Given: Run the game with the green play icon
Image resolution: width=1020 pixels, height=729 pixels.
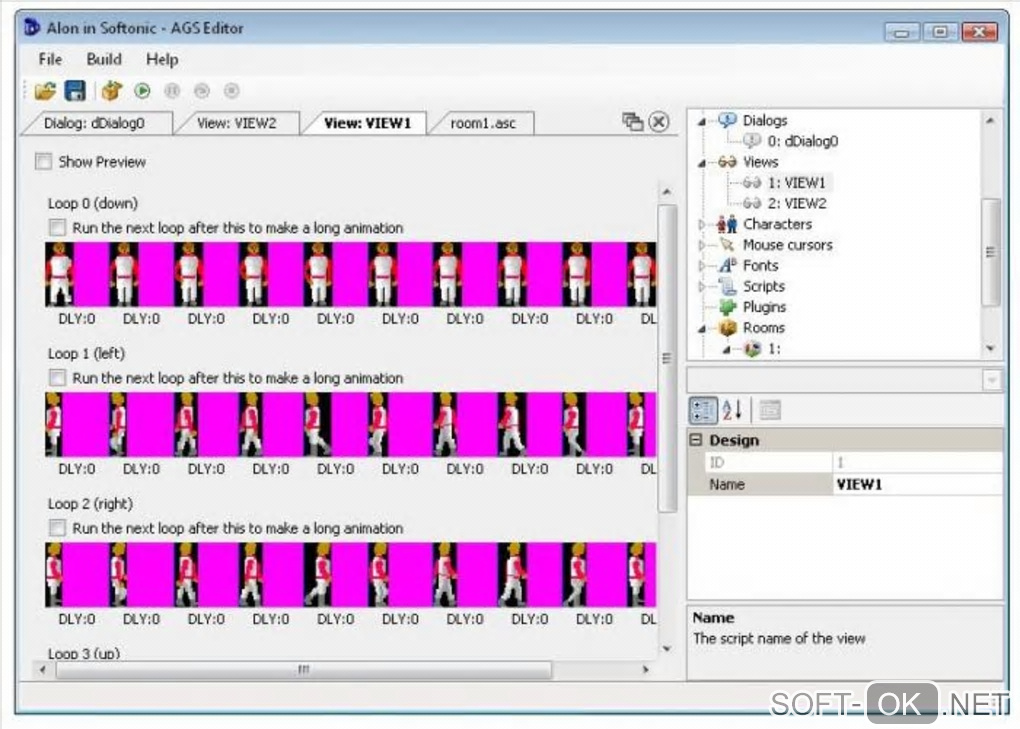Looking at the screenshot, I should [x=142, y=90].
